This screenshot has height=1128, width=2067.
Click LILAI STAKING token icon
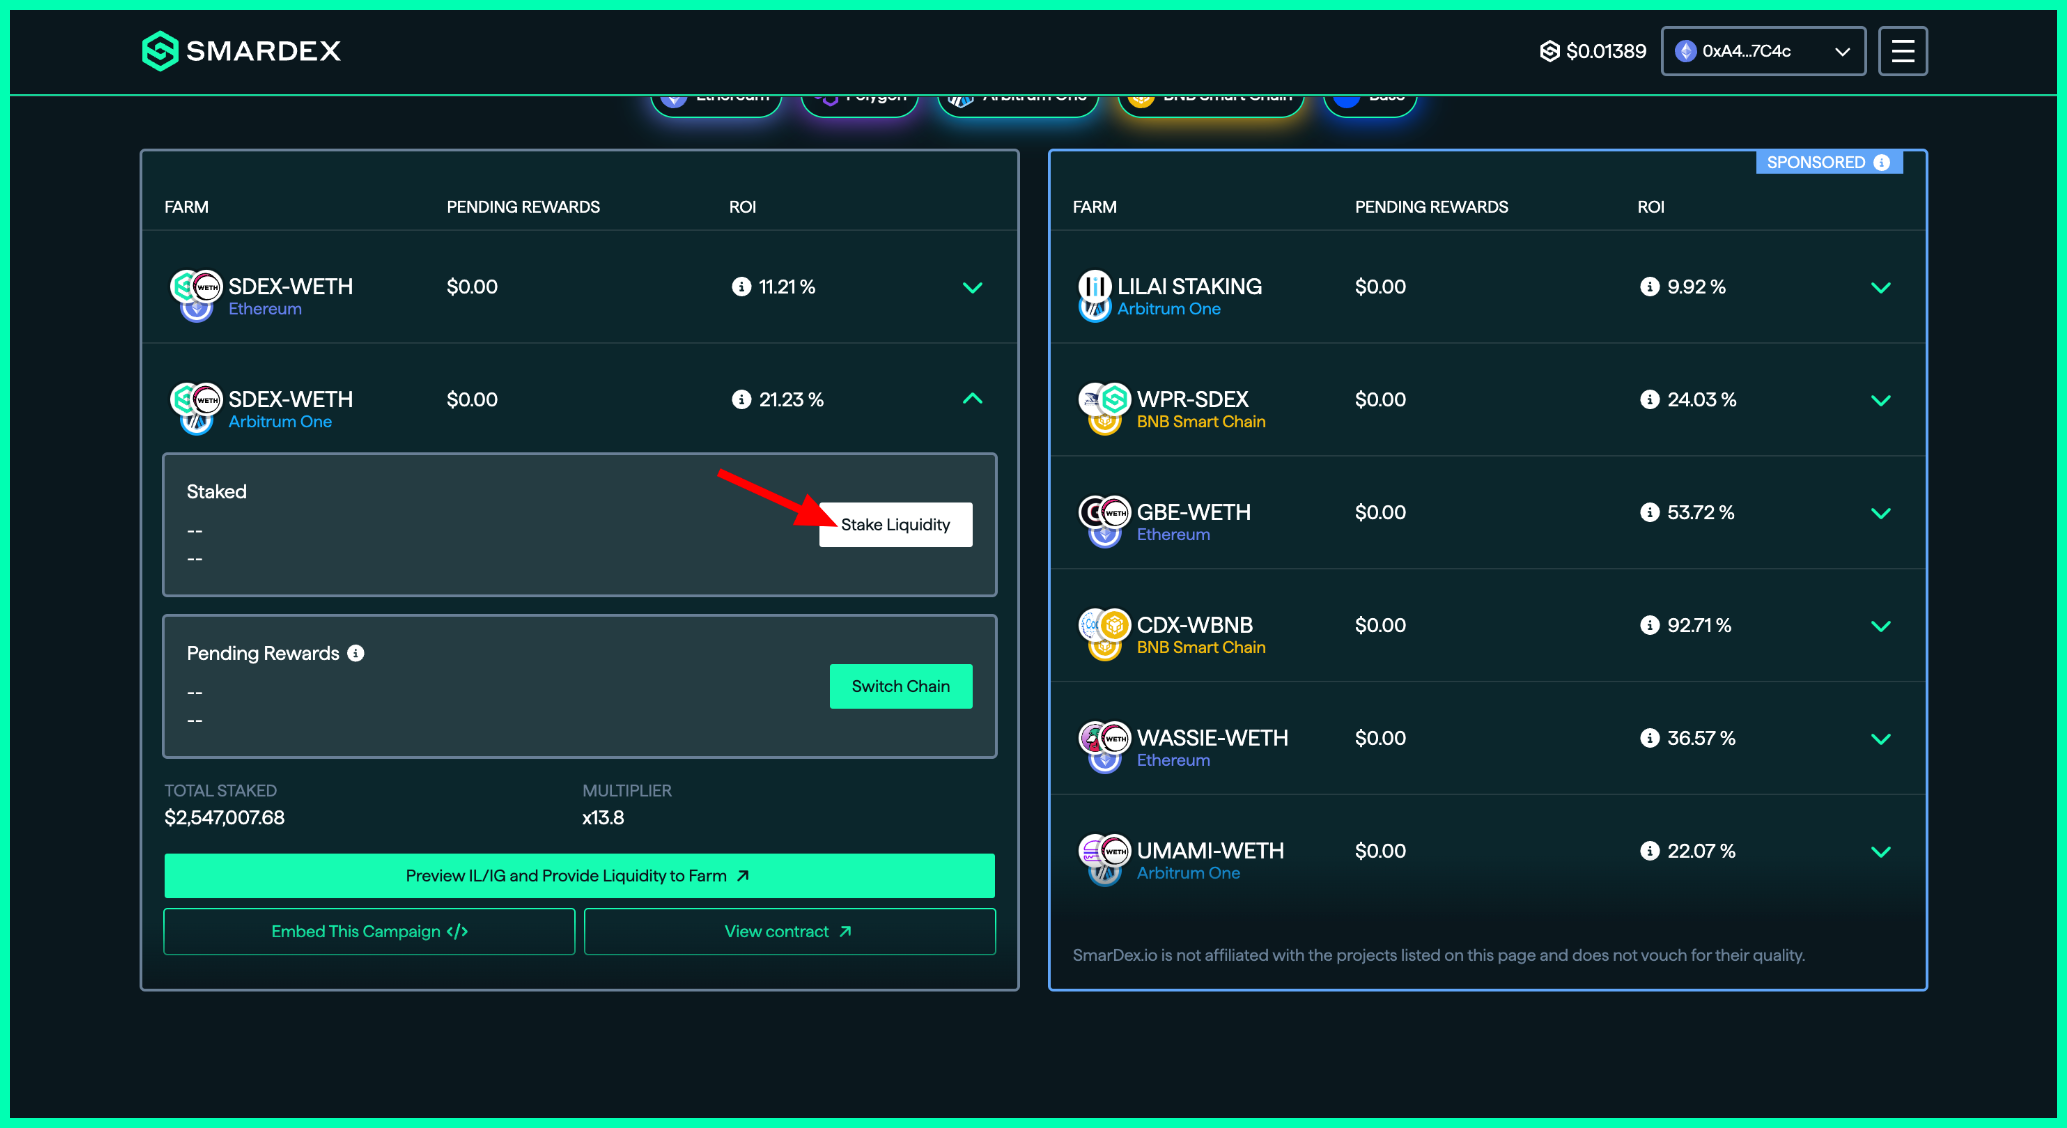pos(1094,288)
